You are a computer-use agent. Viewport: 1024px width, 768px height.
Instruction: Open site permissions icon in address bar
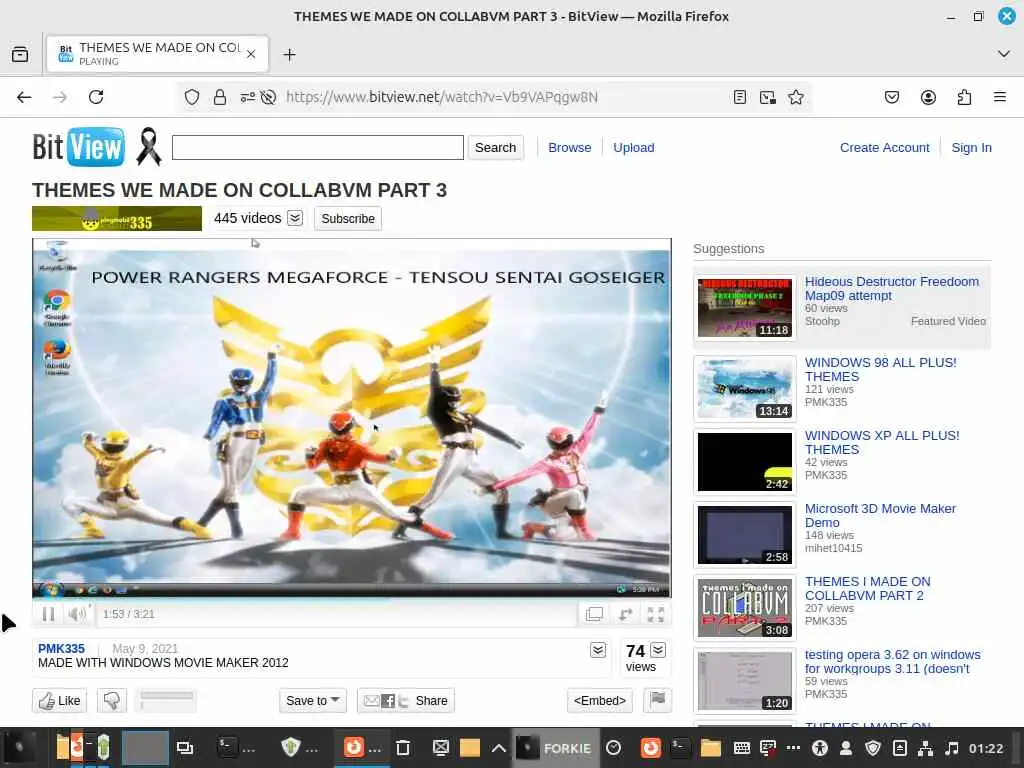248,97
